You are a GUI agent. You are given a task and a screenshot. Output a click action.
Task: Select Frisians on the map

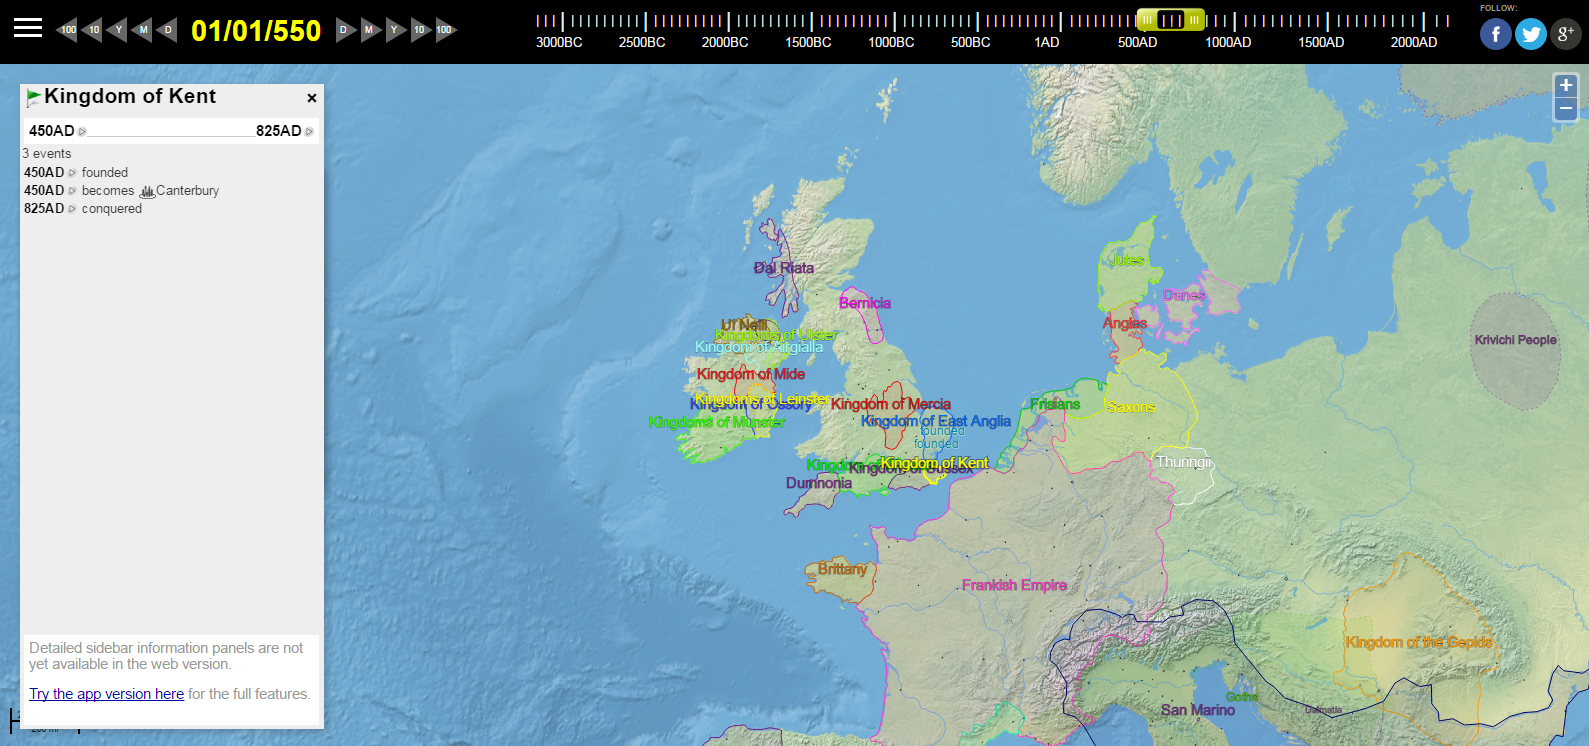click(1055, 404)
